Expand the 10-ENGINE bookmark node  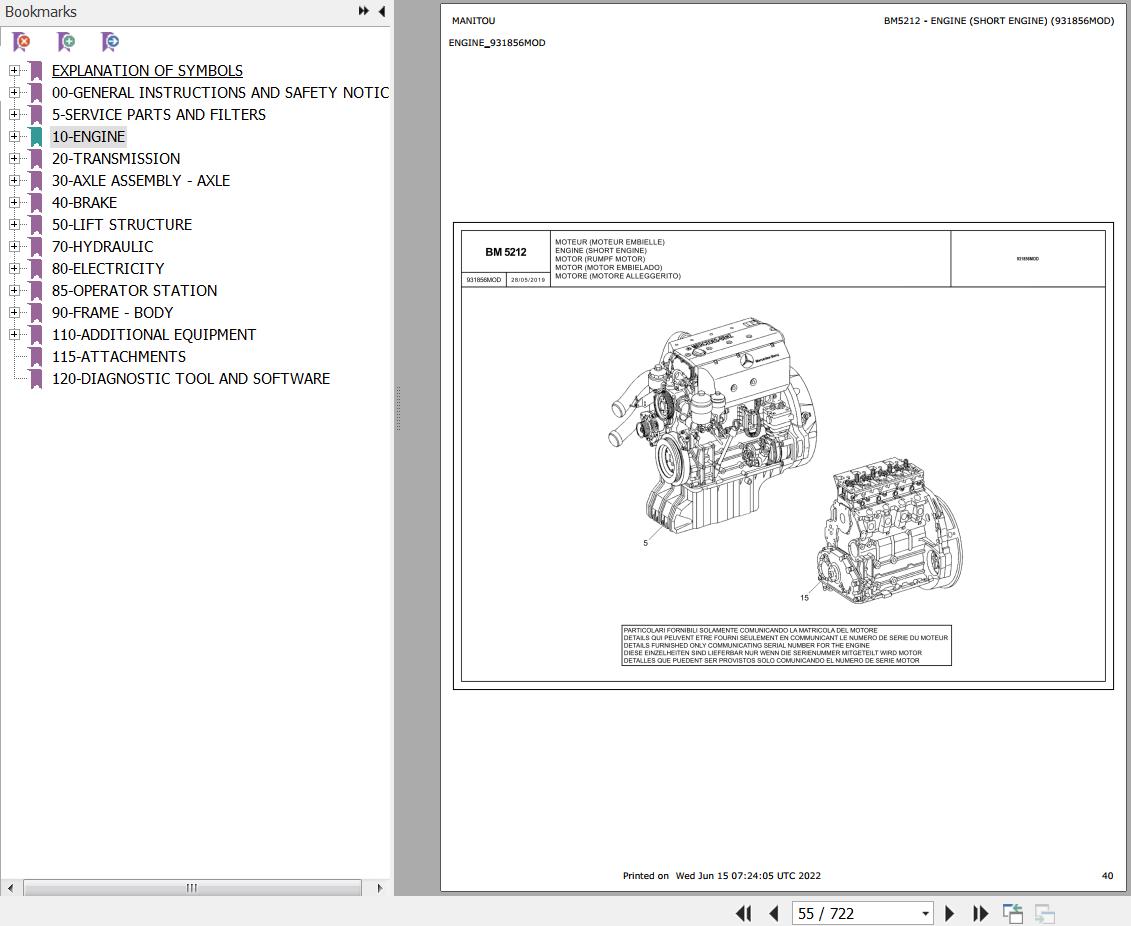point(14,136)
